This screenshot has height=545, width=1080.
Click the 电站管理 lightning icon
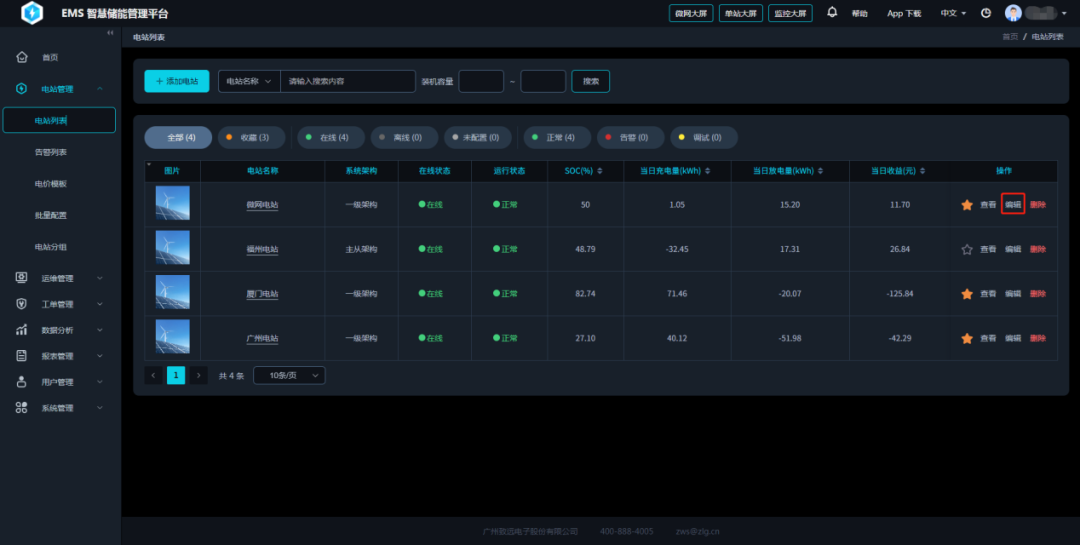pyautogui.click(x=21, y=89)
